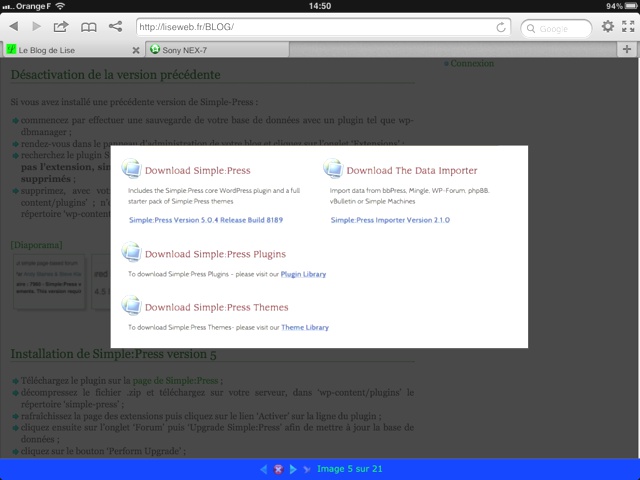Enter fullscreen with the expand arrows icon
Screen dimensions: 640x480
629,27
